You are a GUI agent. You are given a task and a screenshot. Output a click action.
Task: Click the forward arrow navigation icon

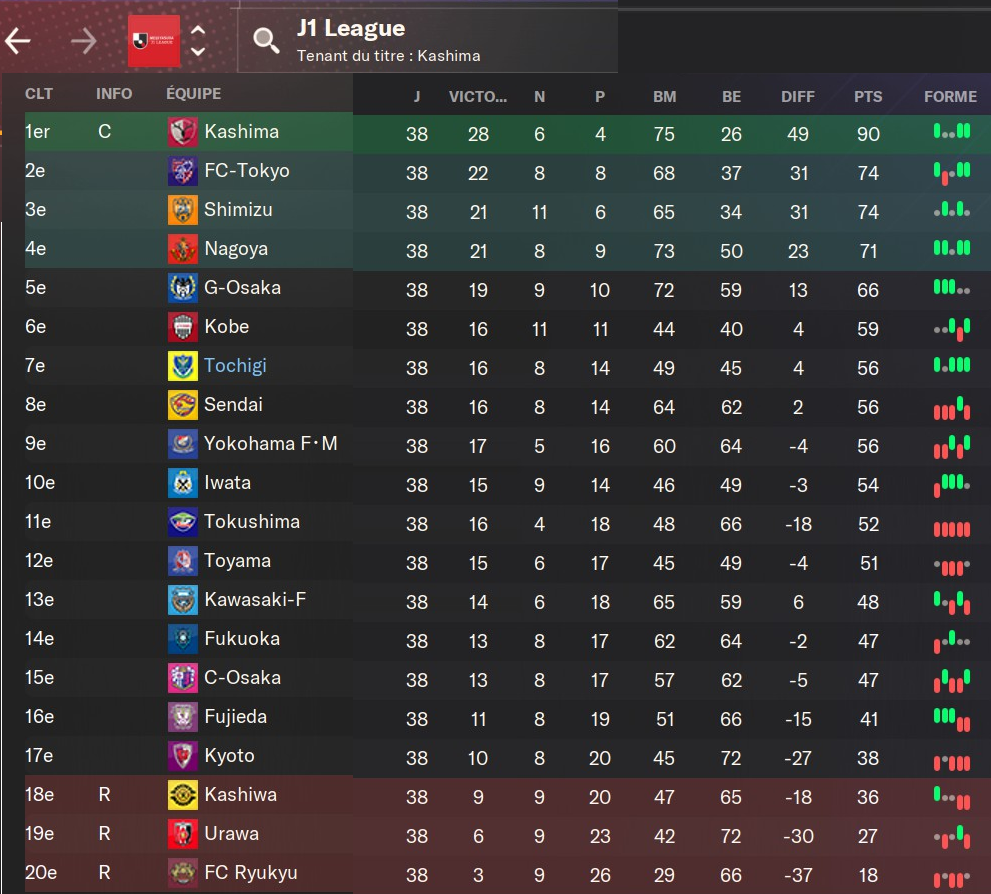[x=84, y=41]
